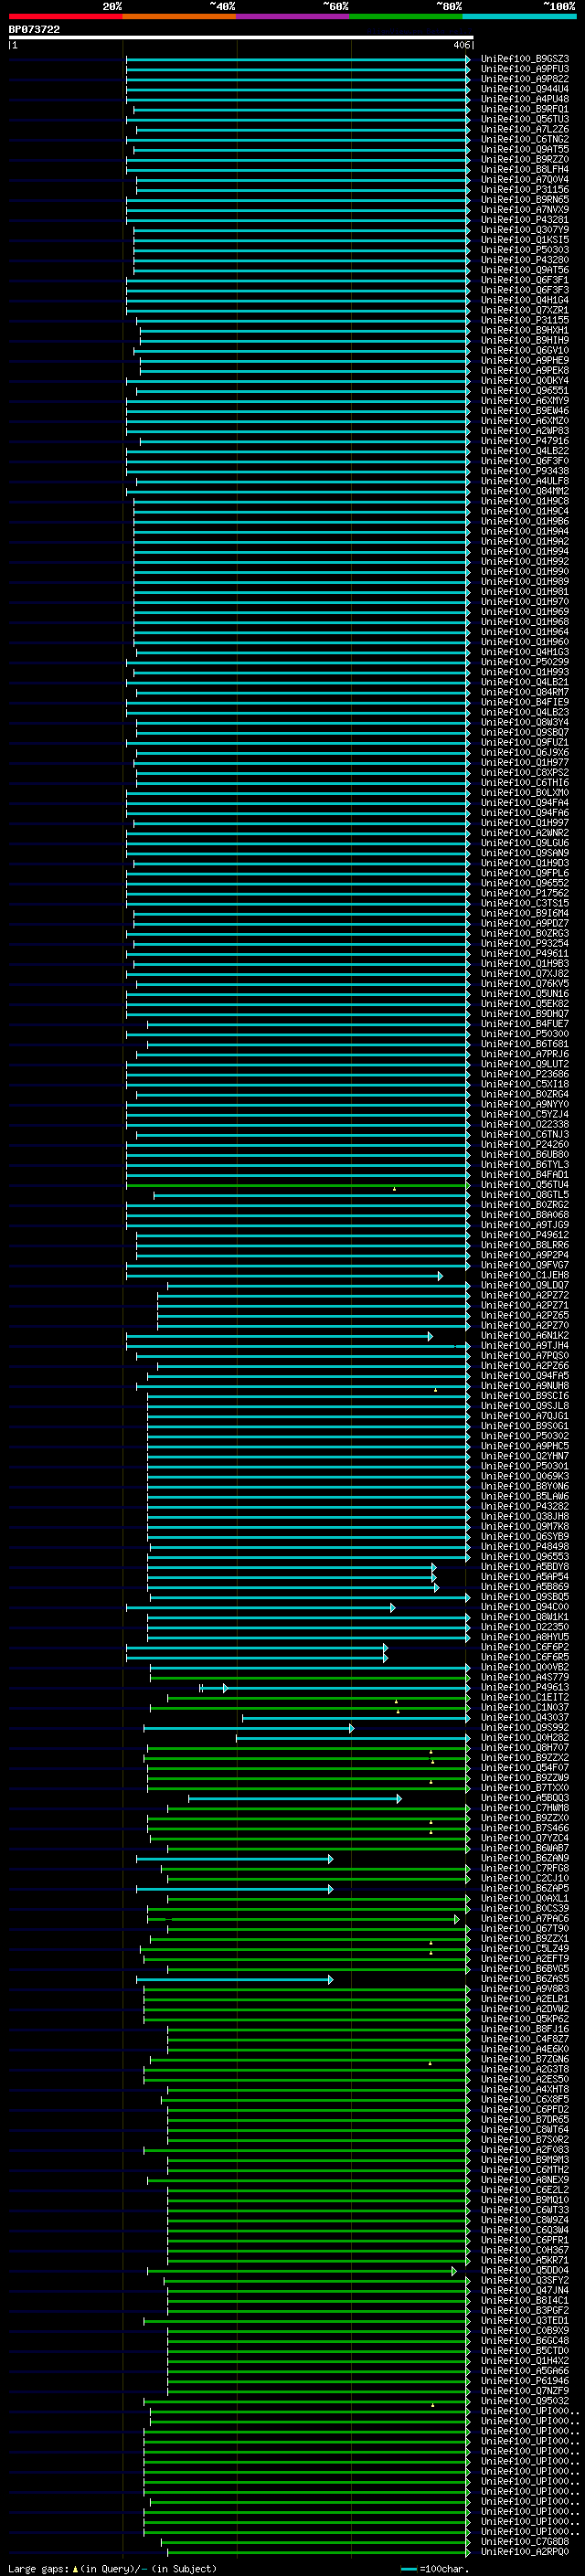Select label UniRef100_Q9SJL8
This screenshot has width=585, height=2576.
click(525, 1405)
